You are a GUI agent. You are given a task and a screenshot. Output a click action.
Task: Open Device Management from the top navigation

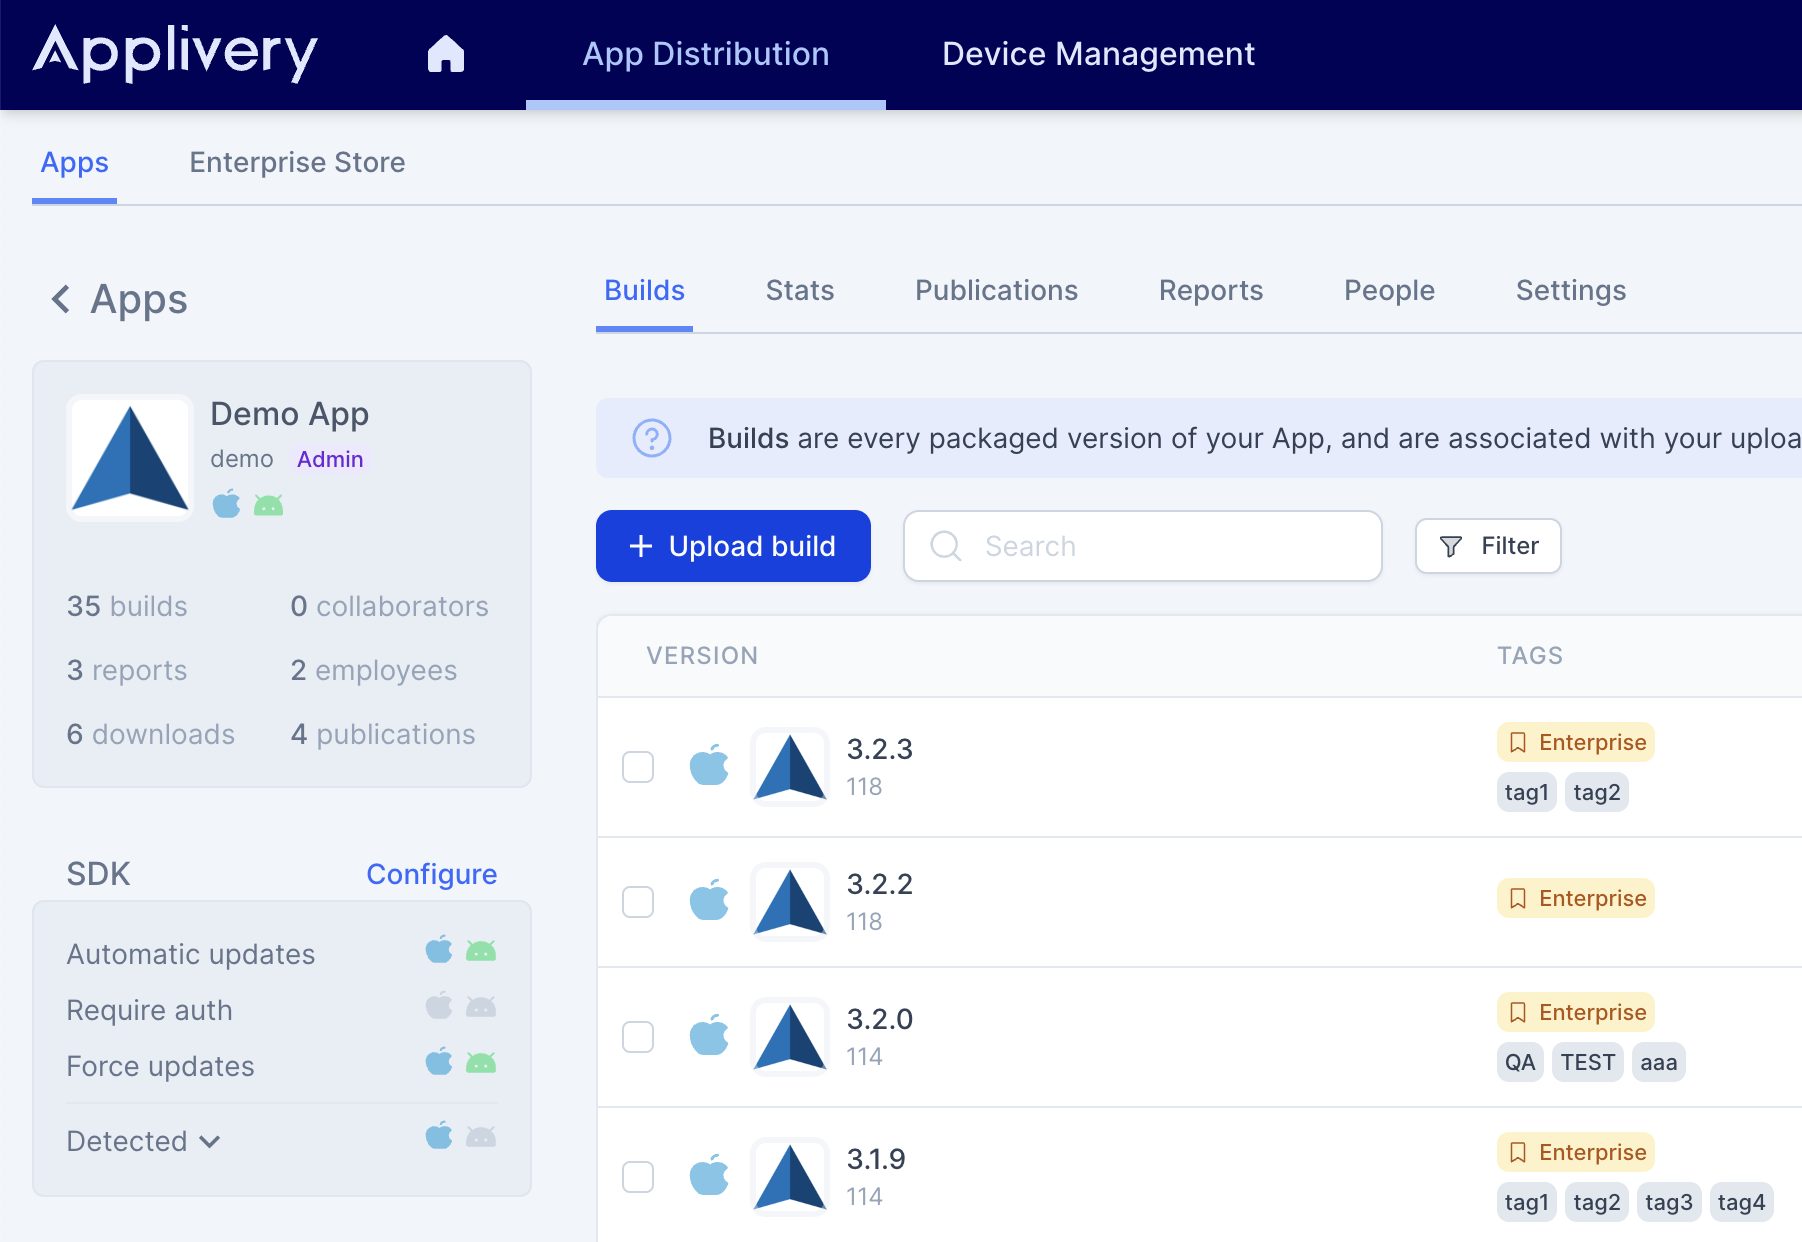[1099, 54]
